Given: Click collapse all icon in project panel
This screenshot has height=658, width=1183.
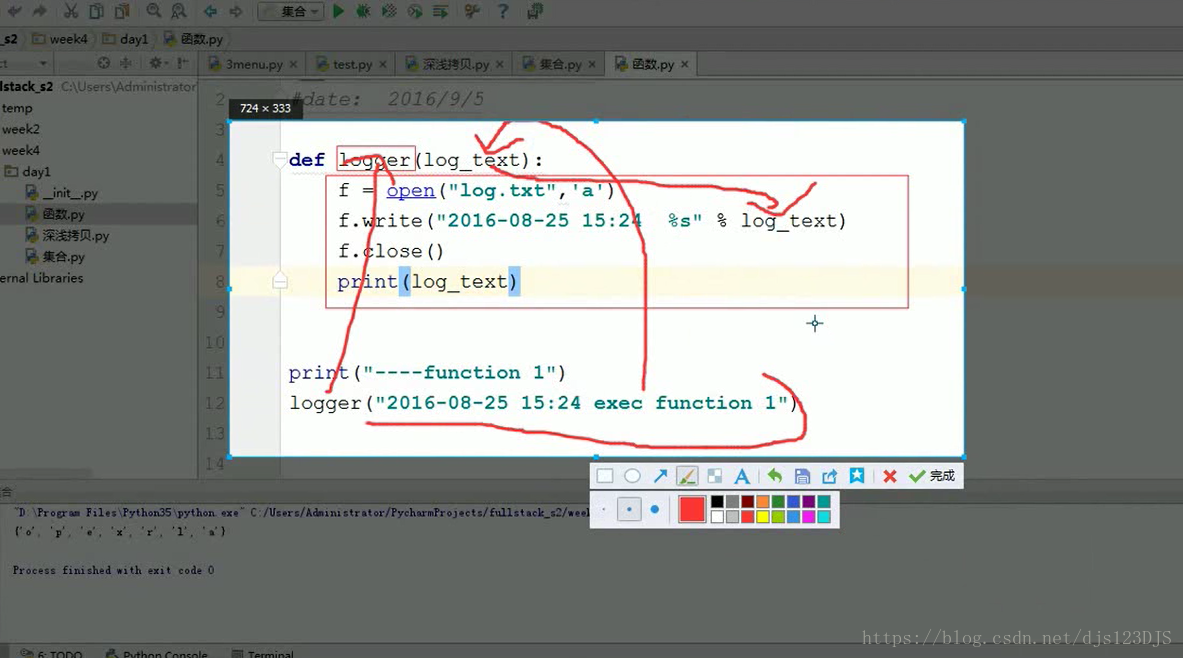Looking at the screenshot, I should tap(125, 63).
